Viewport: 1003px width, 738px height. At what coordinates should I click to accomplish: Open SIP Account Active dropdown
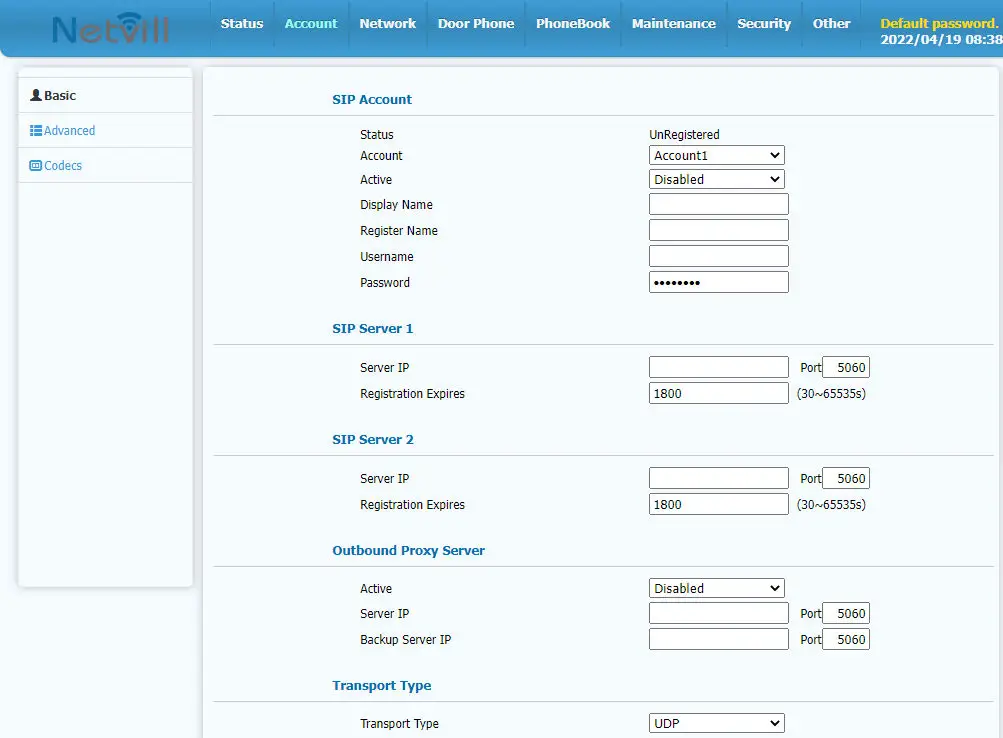pyautogui.click(x=716, y=180)
